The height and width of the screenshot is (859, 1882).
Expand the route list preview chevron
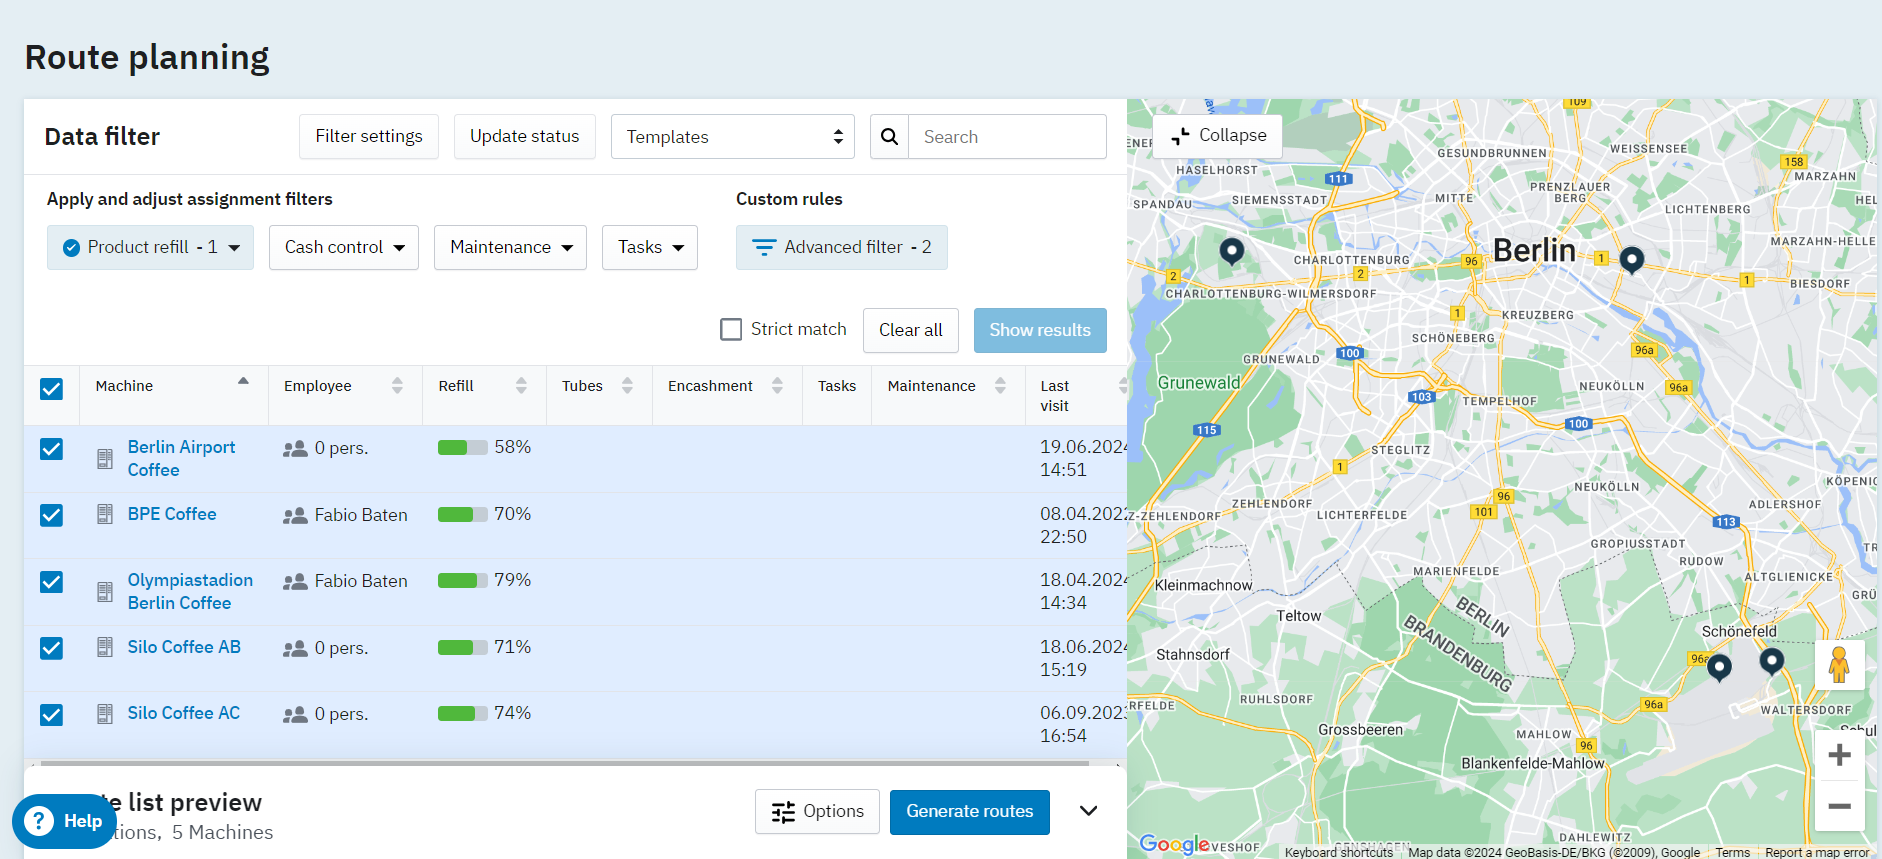click(1089, 811)
